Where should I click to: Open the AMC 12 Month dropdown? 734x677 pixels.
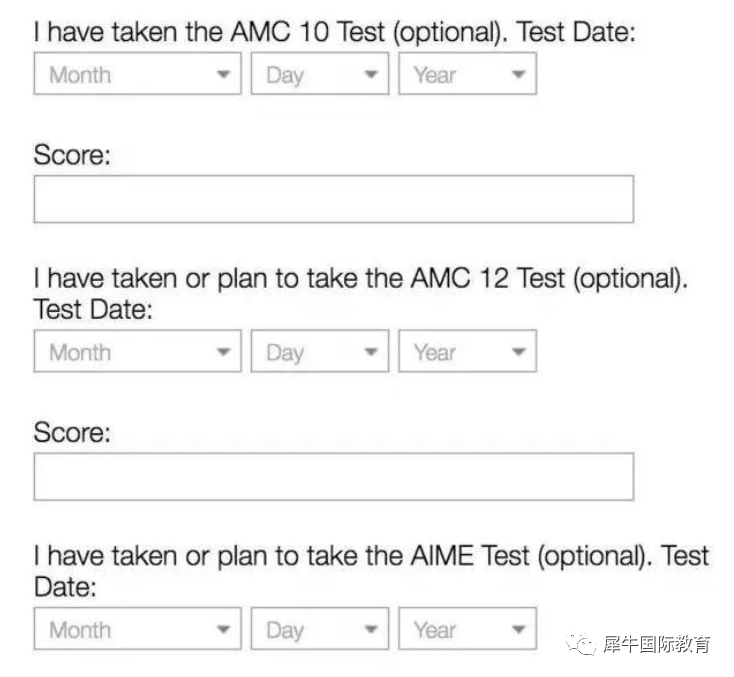[138, 351]
